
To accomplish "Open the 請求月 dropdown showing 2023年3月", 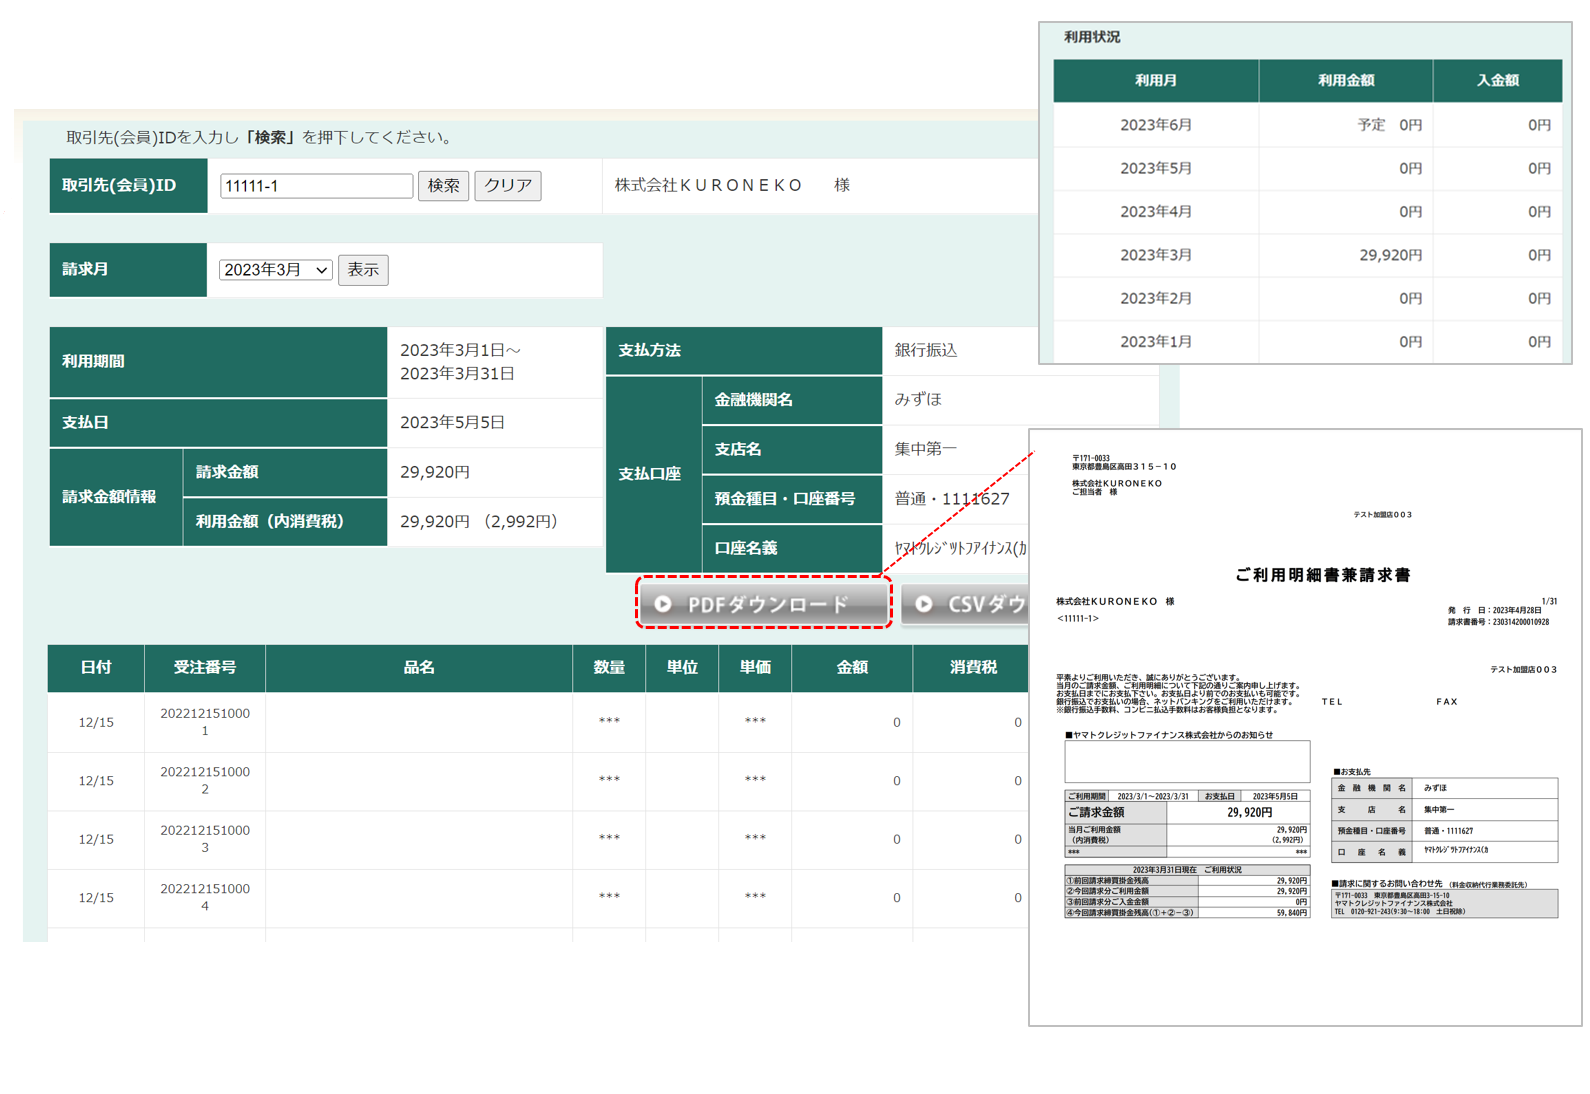I will (x=275, y=270).
